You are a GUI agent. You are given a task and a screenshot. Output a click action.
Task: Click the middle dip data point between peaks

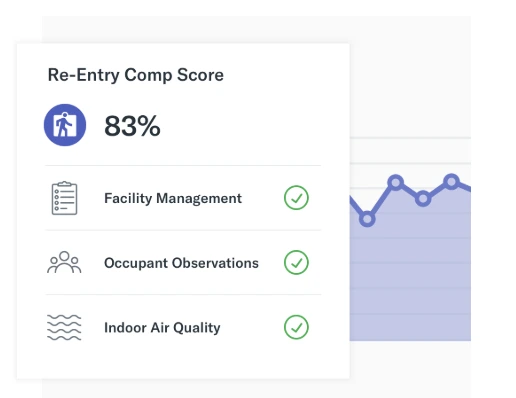[423, 199]
